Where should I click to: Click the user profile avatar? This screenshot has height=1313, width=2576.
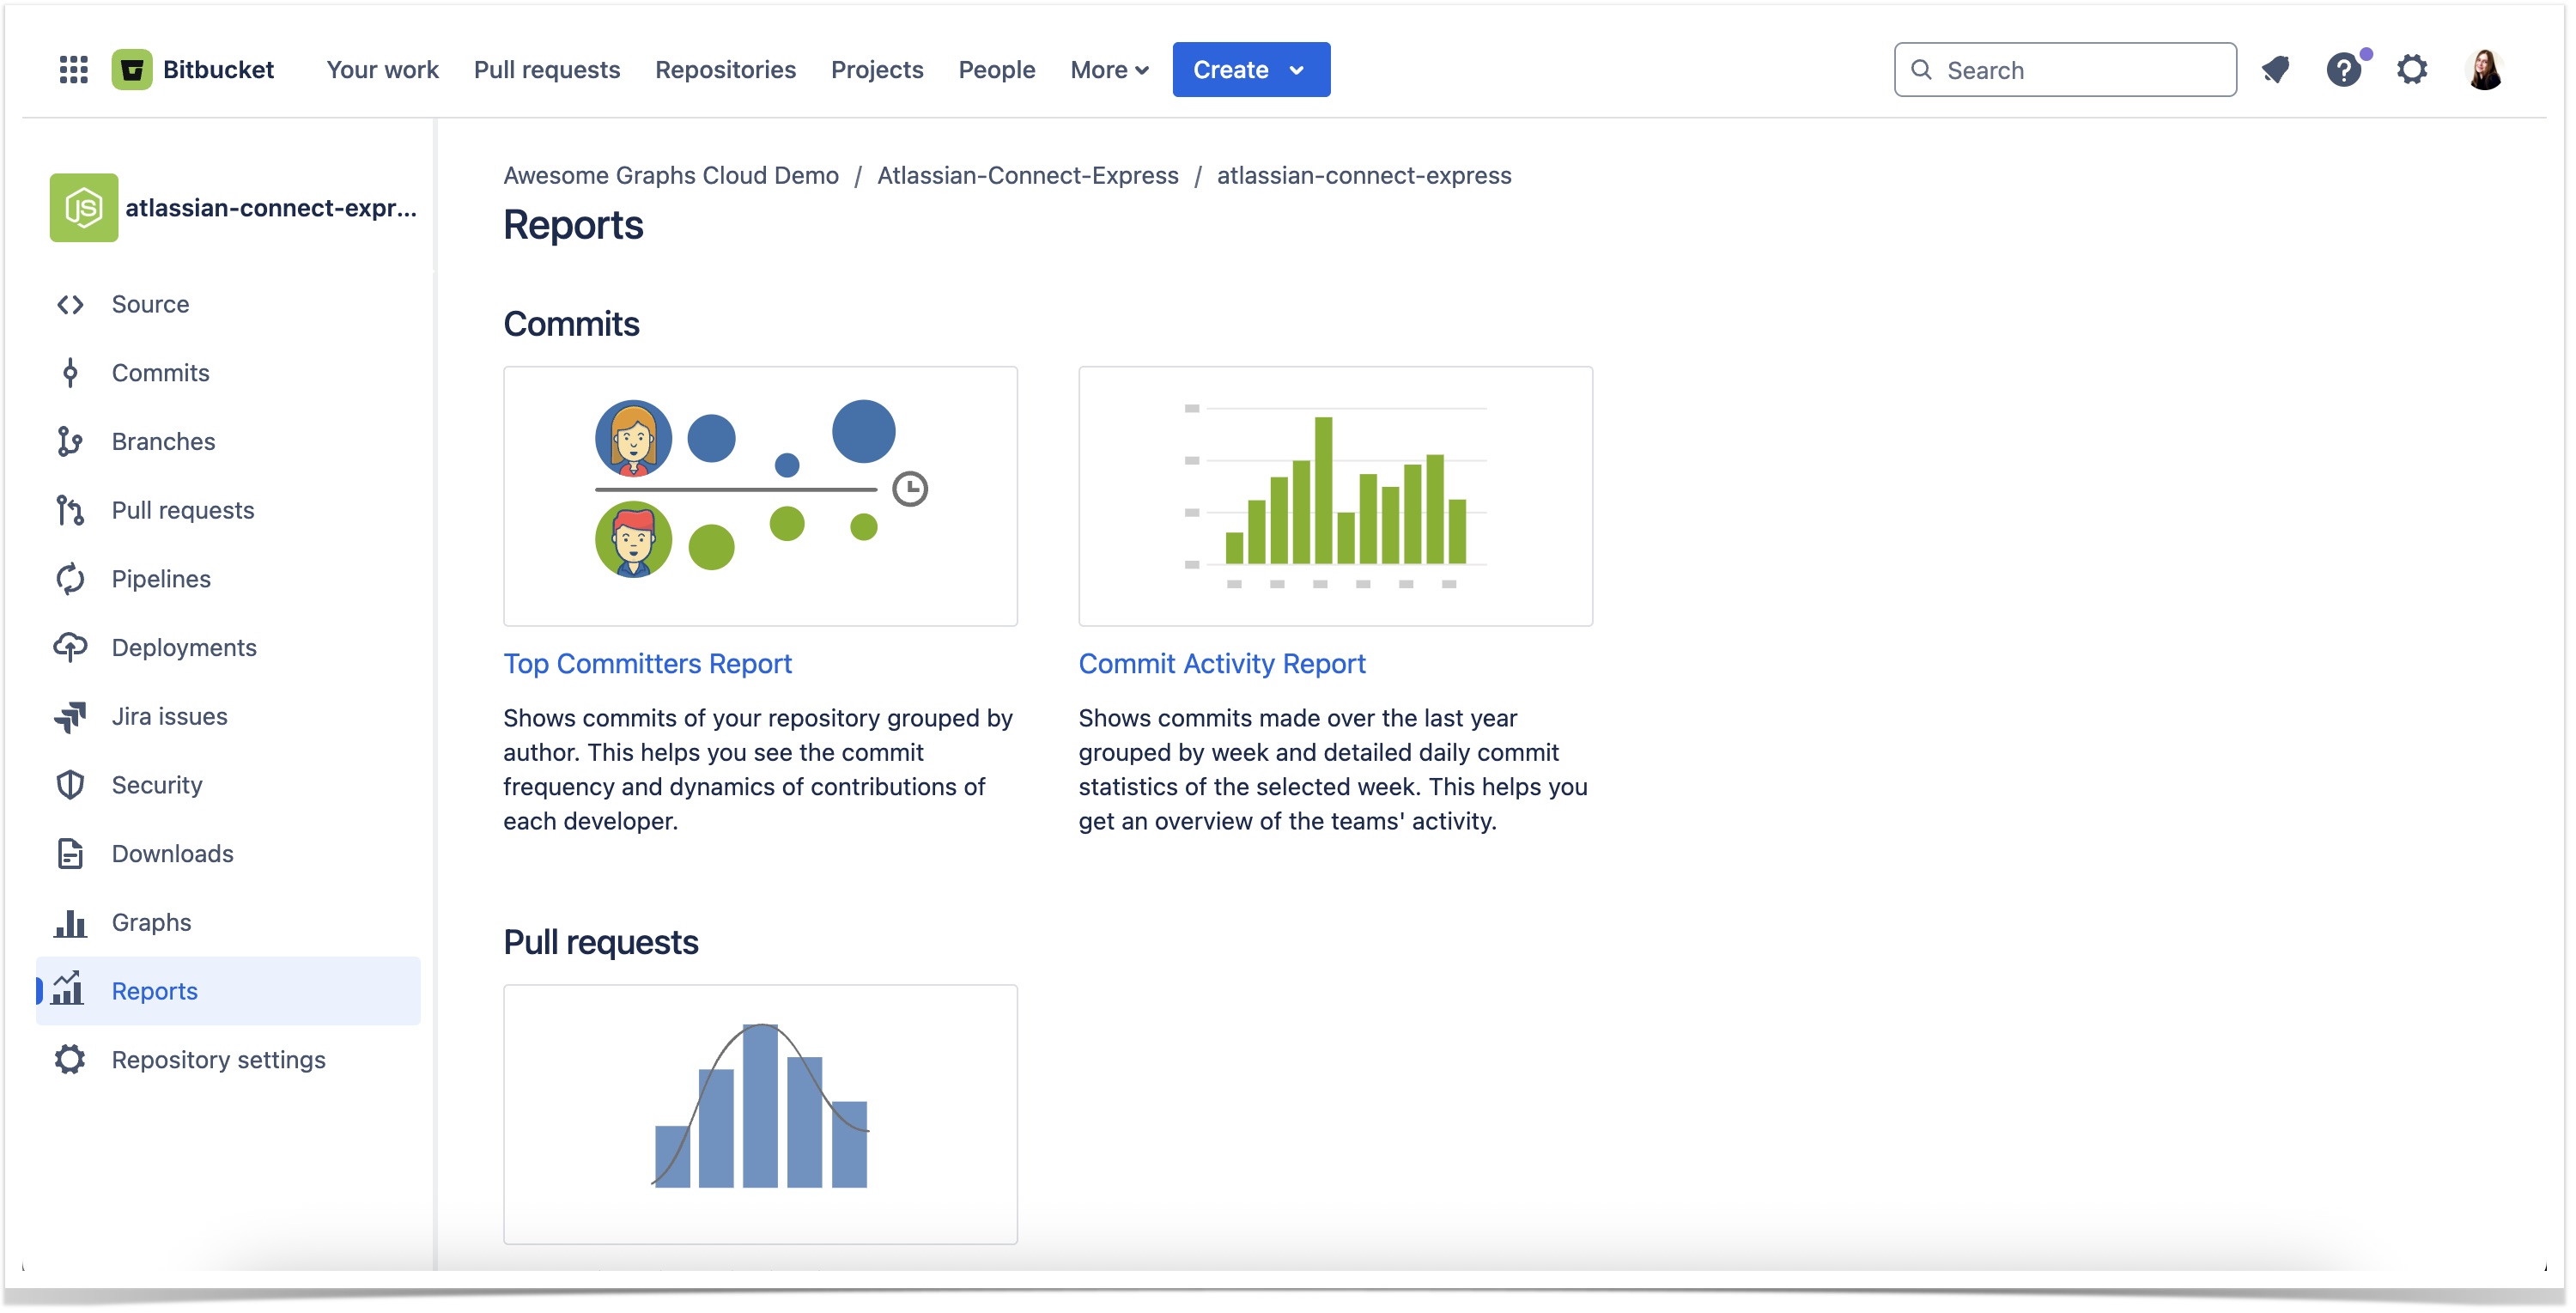[x=2484, y=70]
